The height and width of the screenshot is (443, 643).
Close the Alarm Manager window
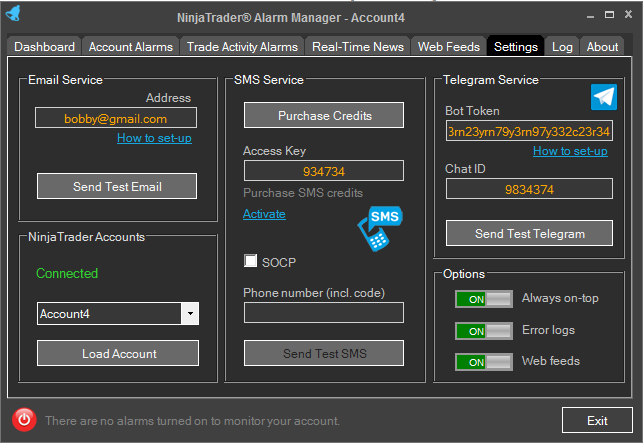pyautogui.click(x=628, y=14)
